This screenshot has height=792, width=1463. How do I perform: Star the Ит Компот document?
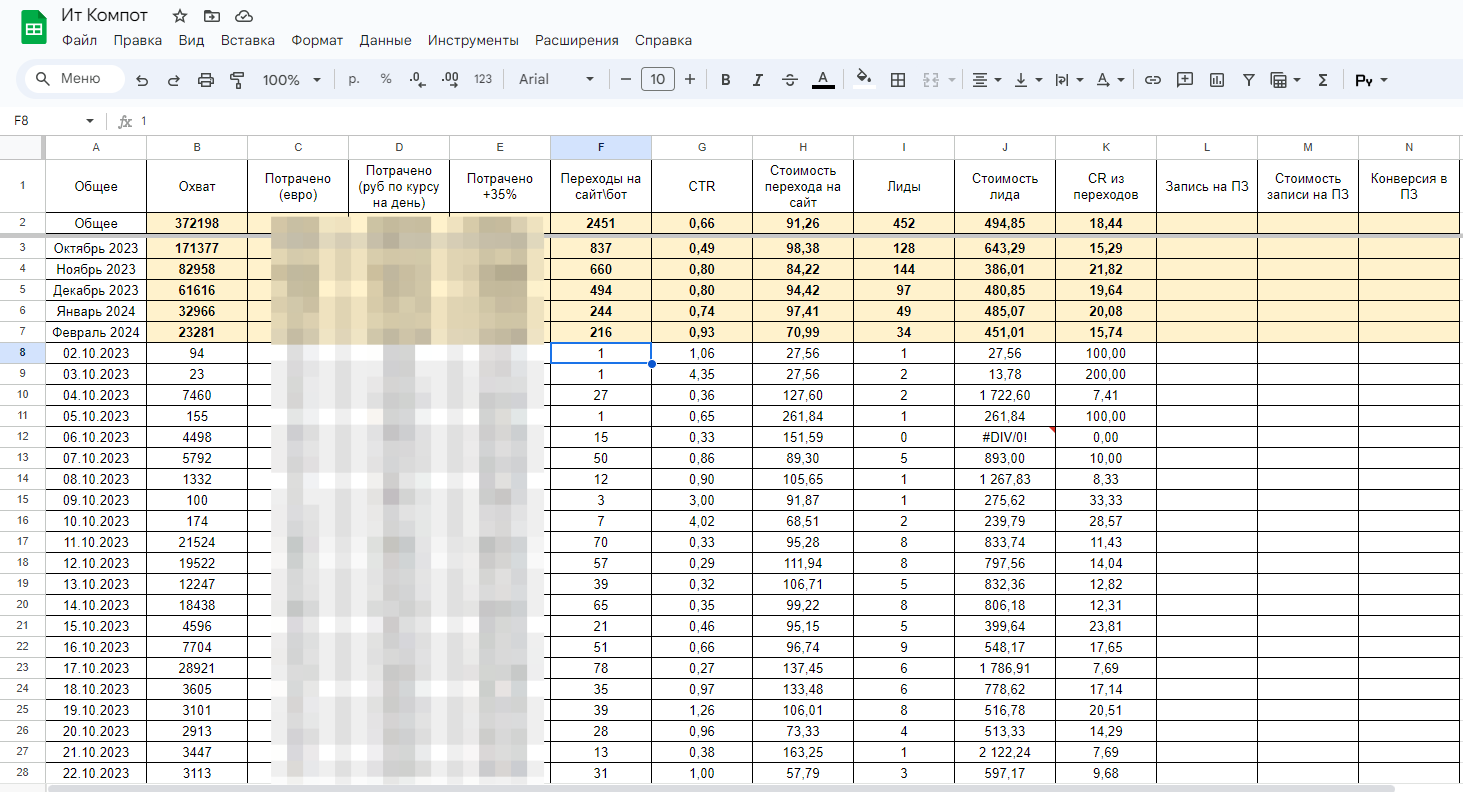[x=180, y=16]
